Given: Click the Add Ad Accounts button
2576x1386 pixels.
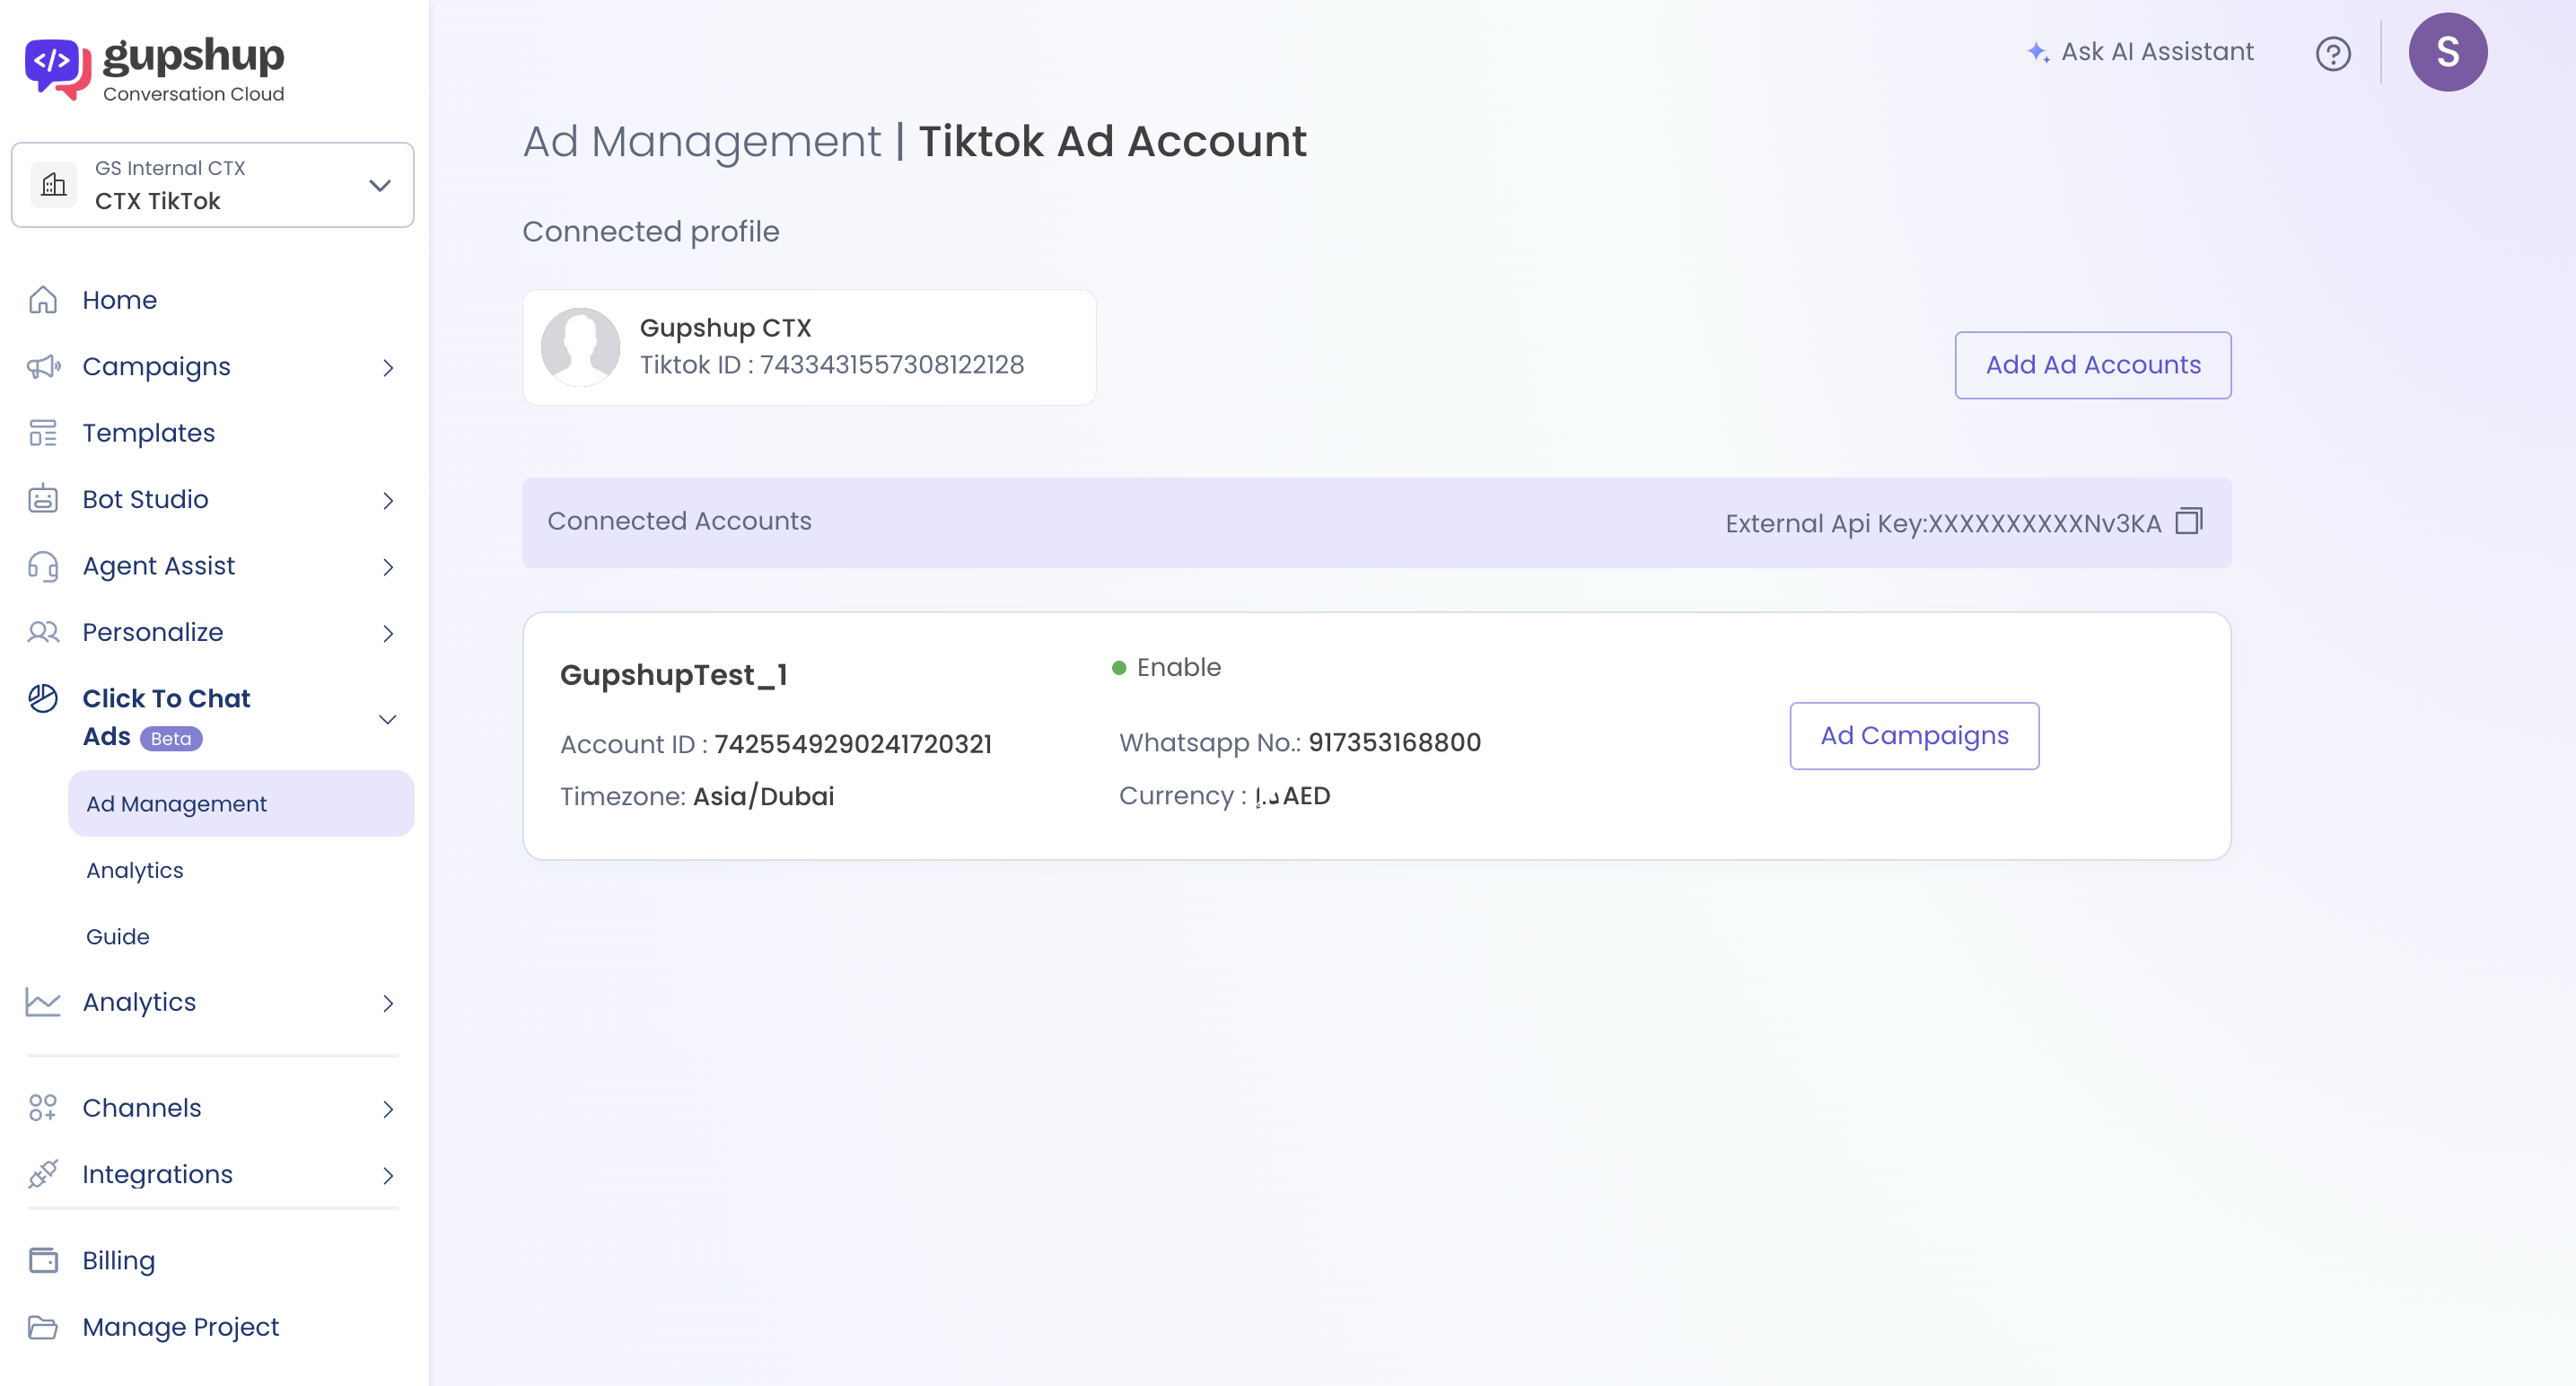Looking at the screenshot, I should coord(2092,365).
